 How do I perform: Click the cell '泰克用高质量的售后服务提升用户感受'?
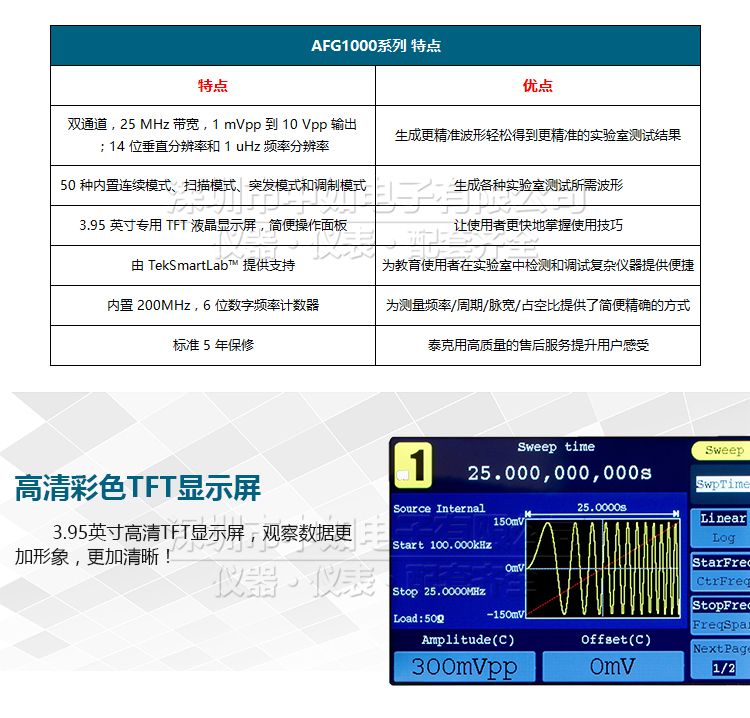538,345
